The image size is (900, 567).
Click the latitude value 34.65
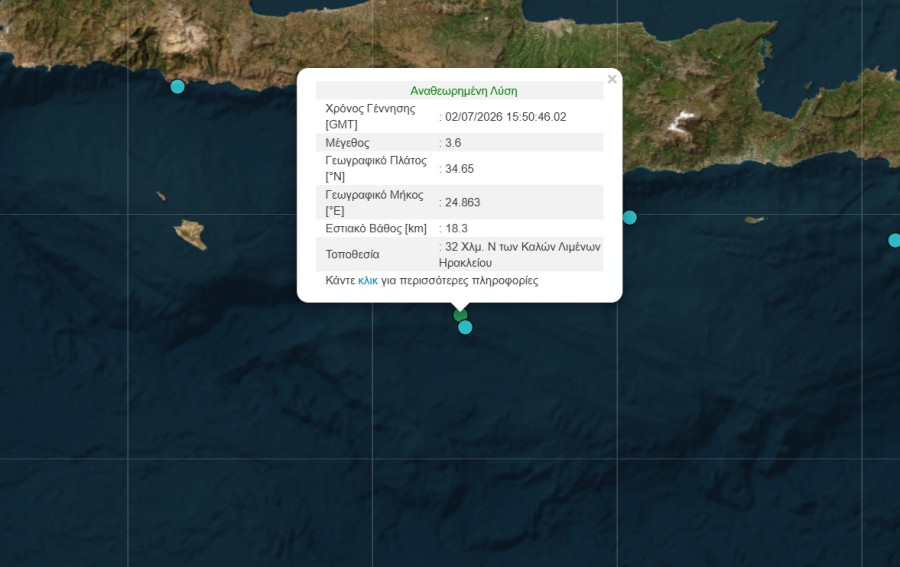pos(459,169)
